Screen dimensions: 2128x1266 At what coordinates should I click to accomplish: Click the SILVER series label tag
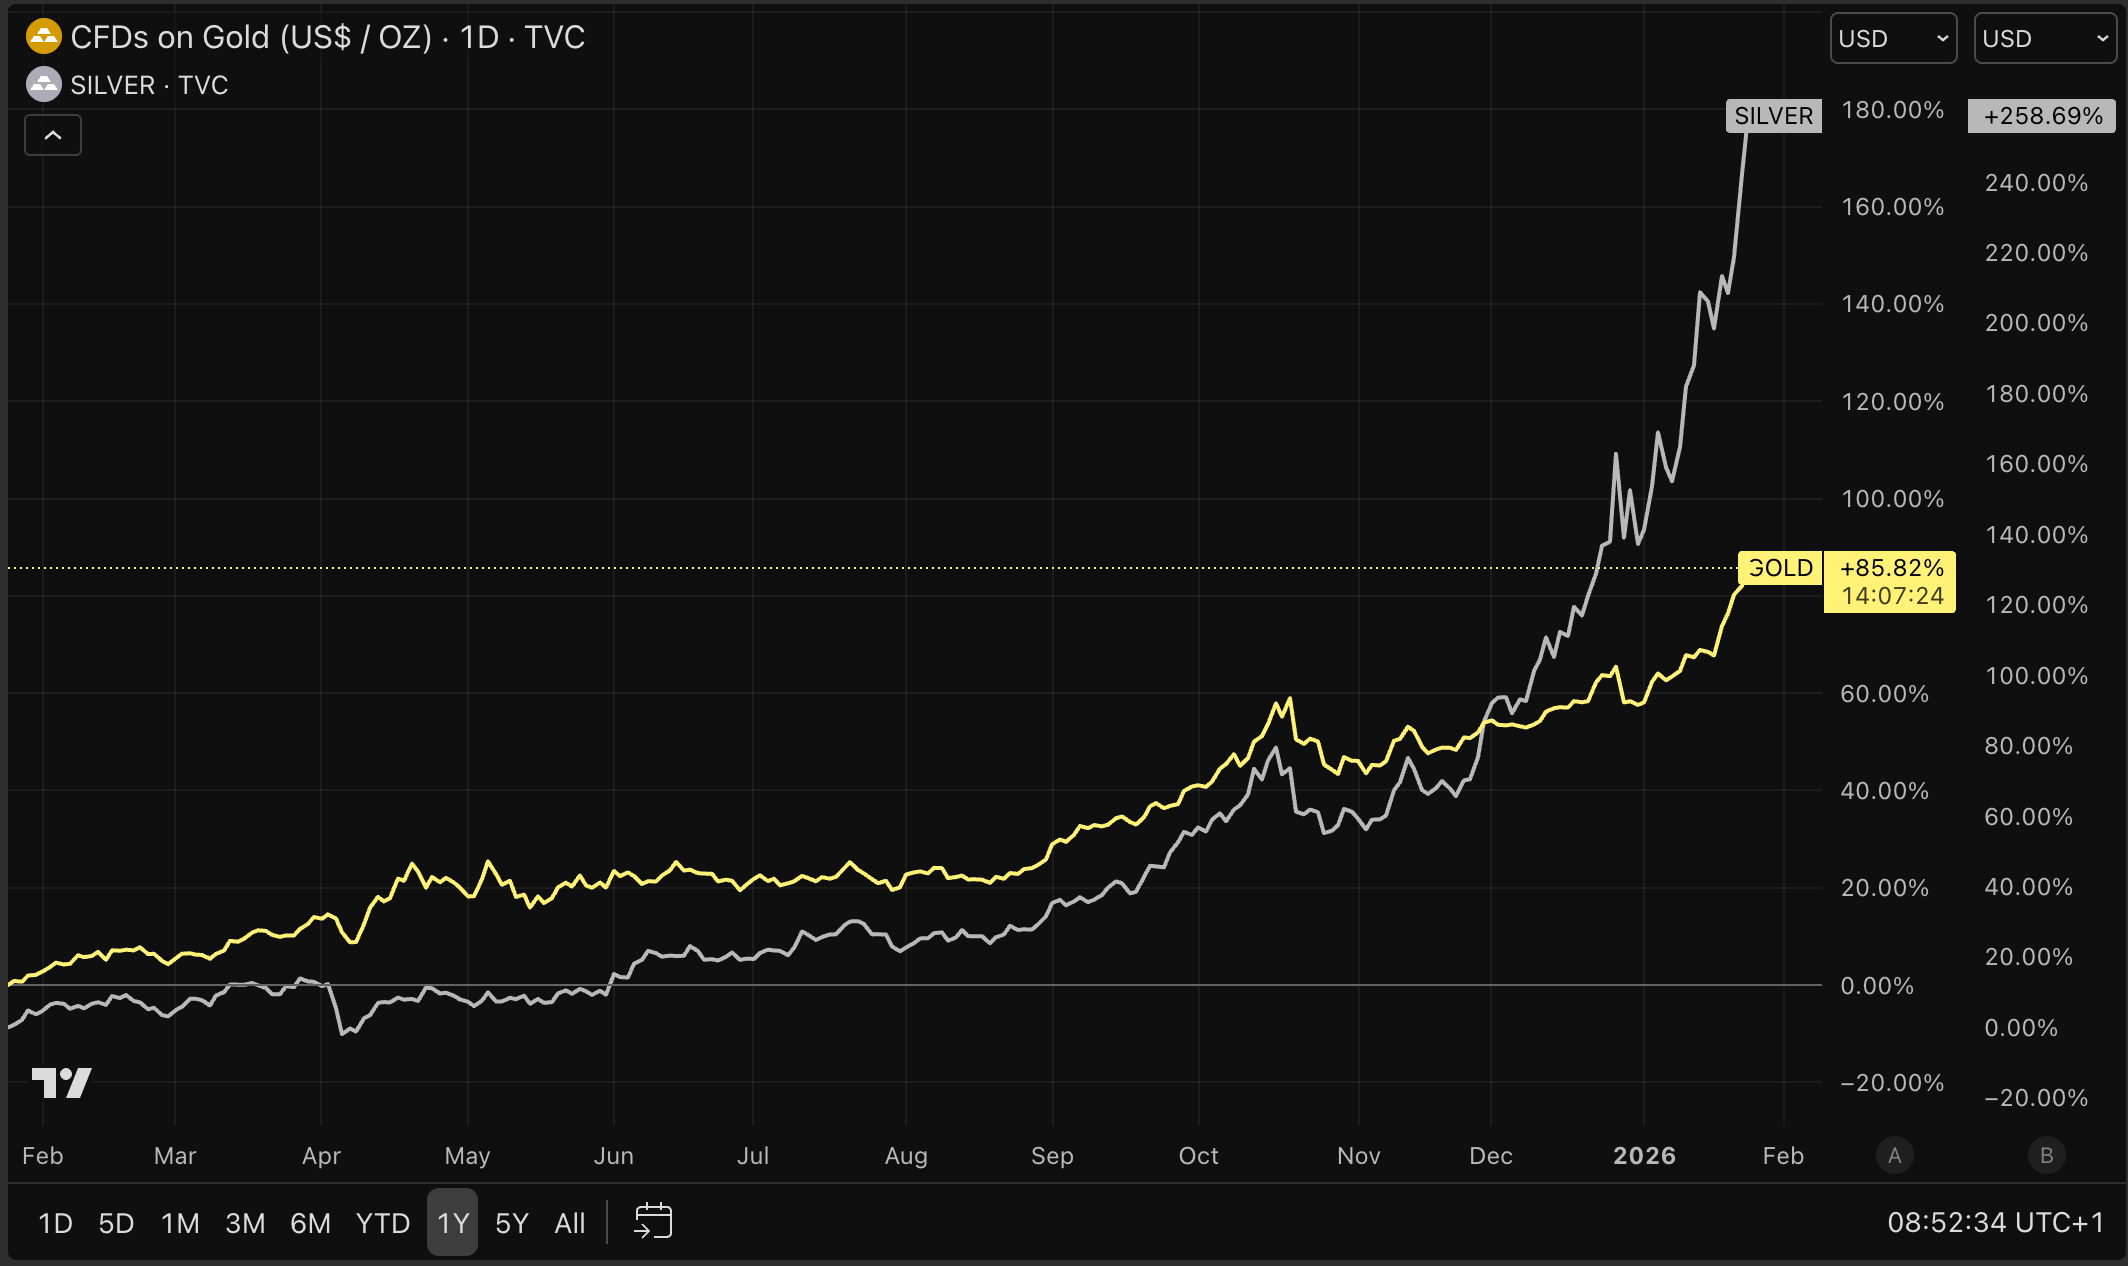coord(1773,116)
